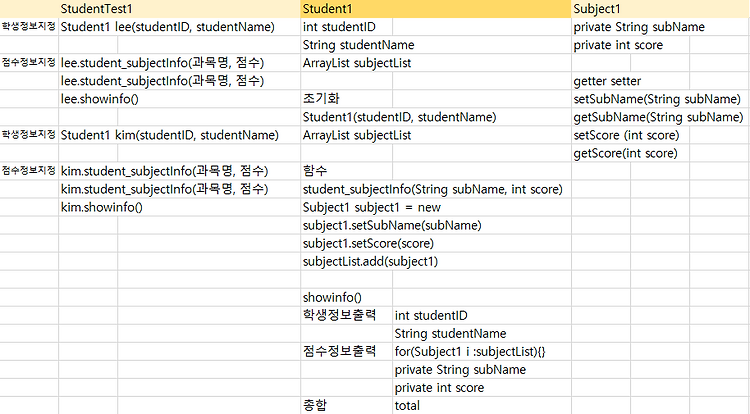Screen dimensions: 750x414
Task: Click the '초기화' cell
Action: (x=321, y=99)
